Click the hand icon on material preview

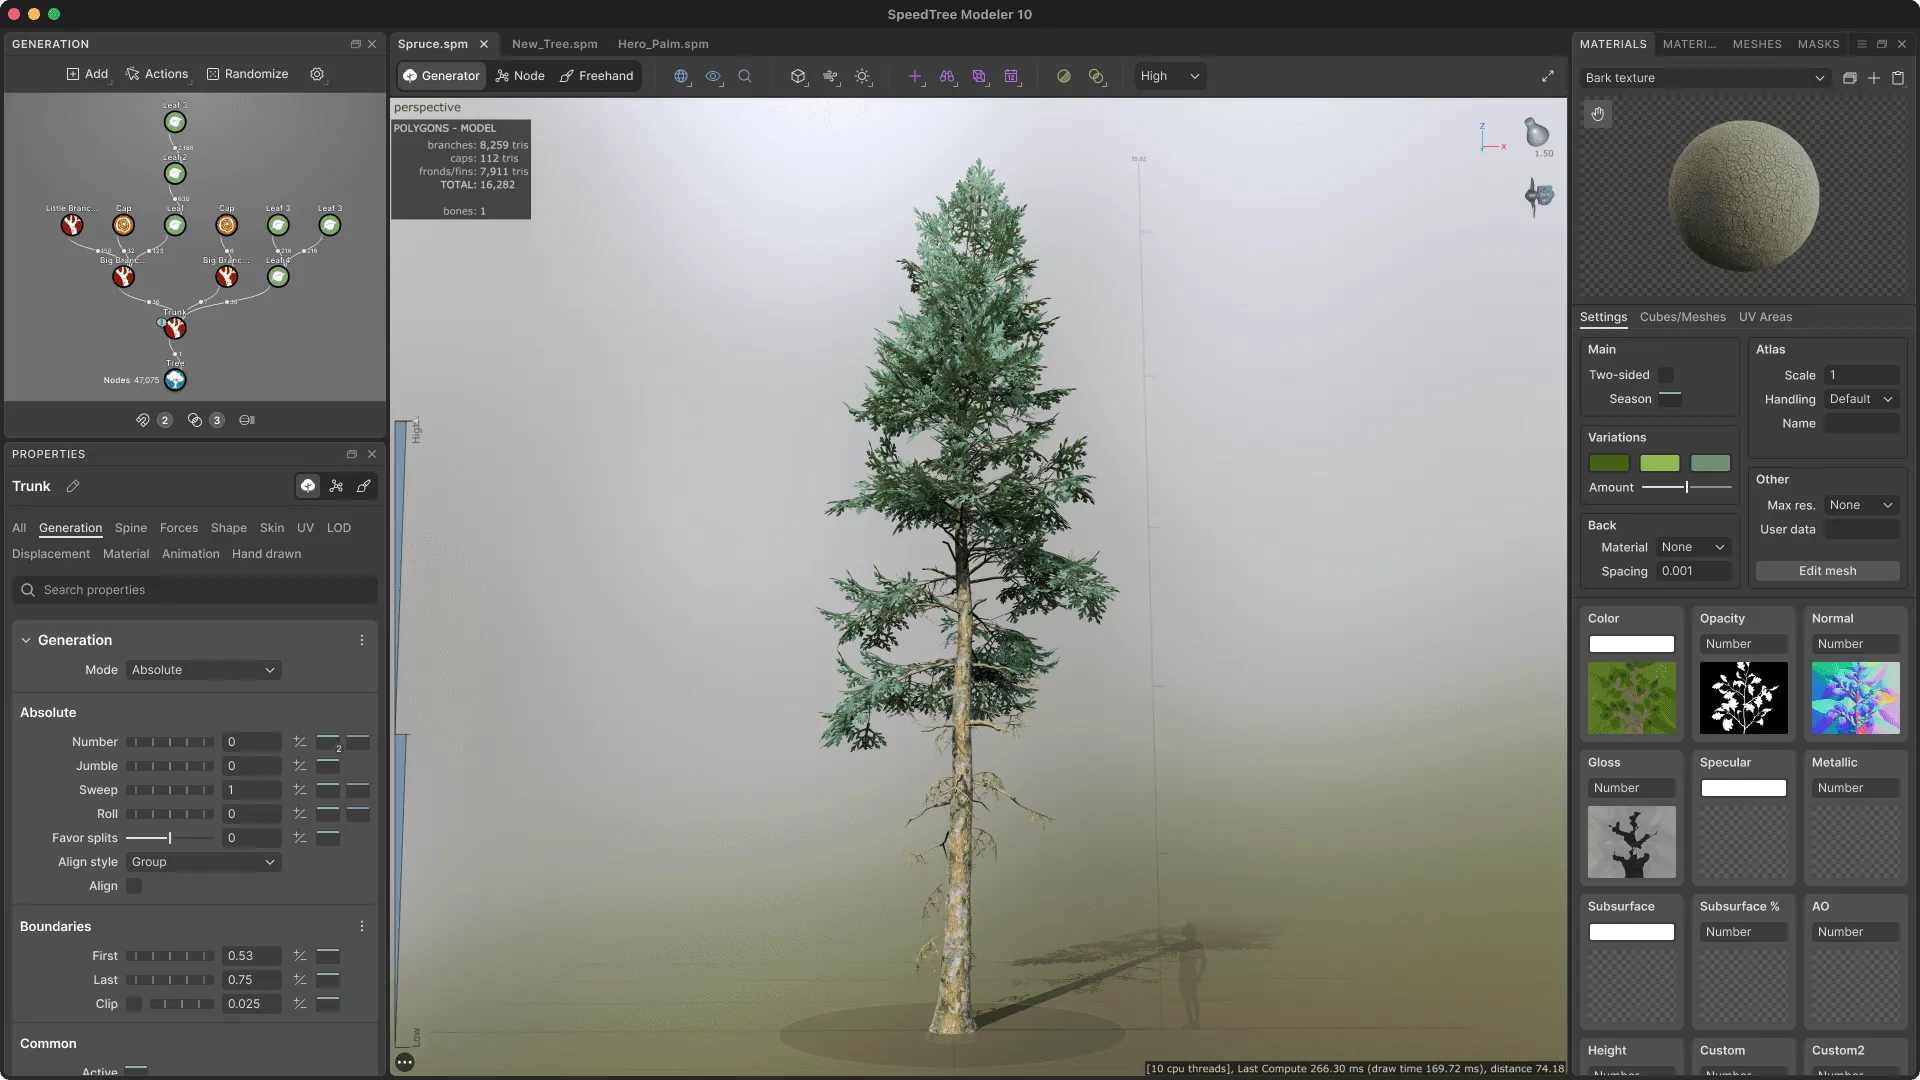pyautogui.click(x=1598, y=114)
